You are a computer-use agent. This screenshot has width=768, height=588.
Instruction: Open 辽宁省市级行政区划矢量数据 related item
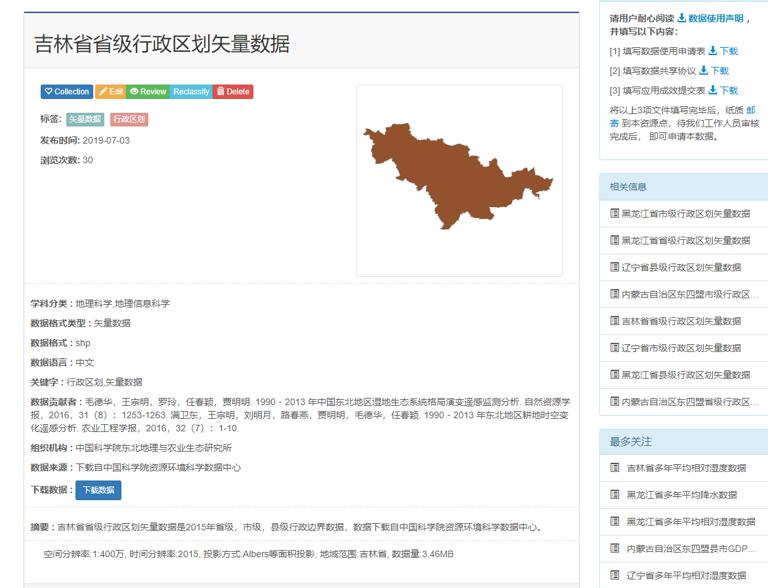click(x=681, y=348)
